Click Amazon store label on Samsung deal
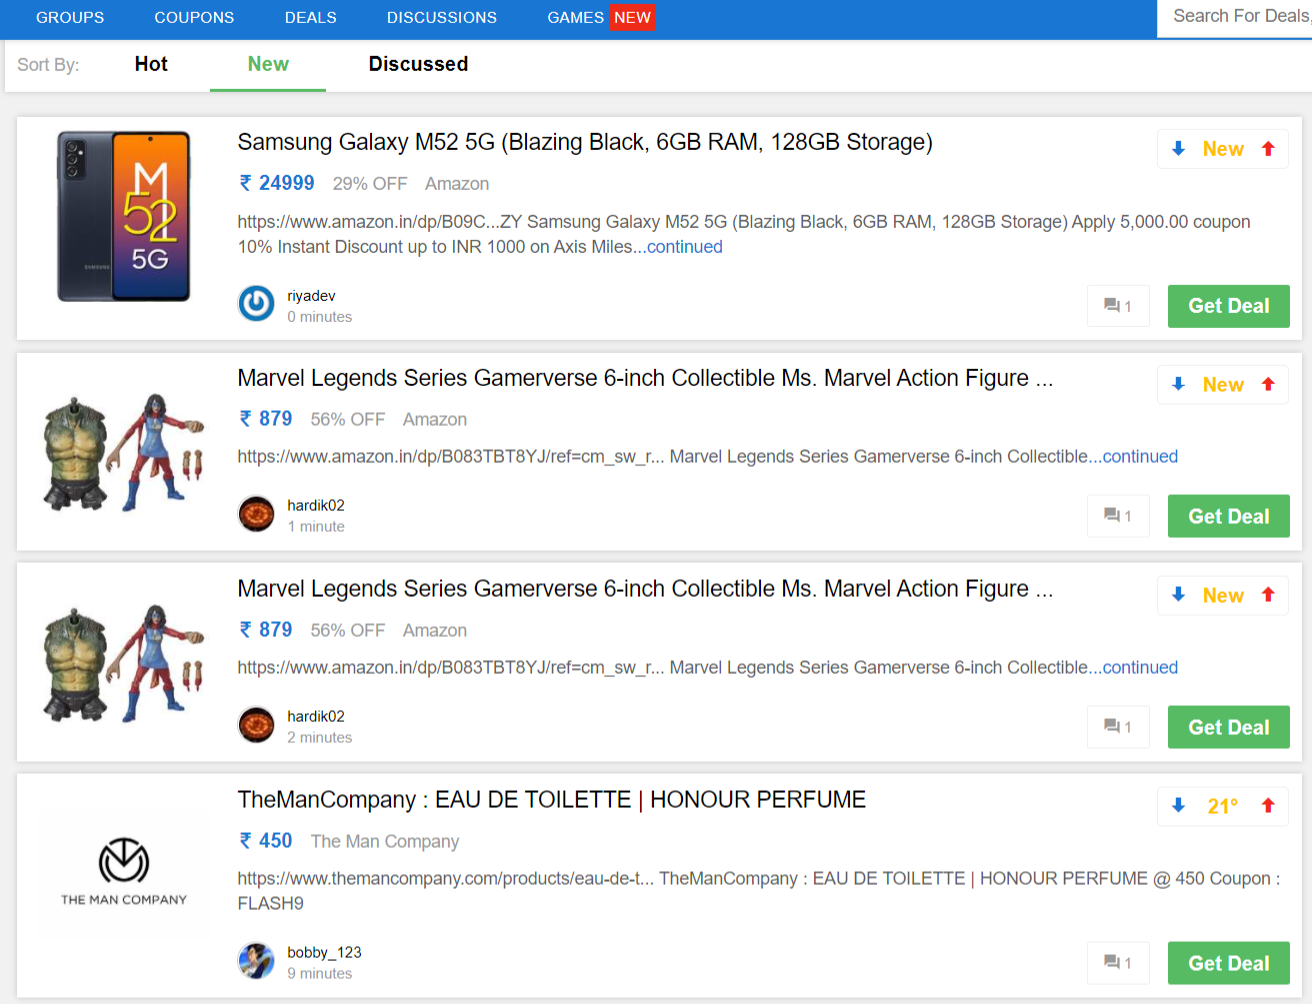 click(457, 184)
